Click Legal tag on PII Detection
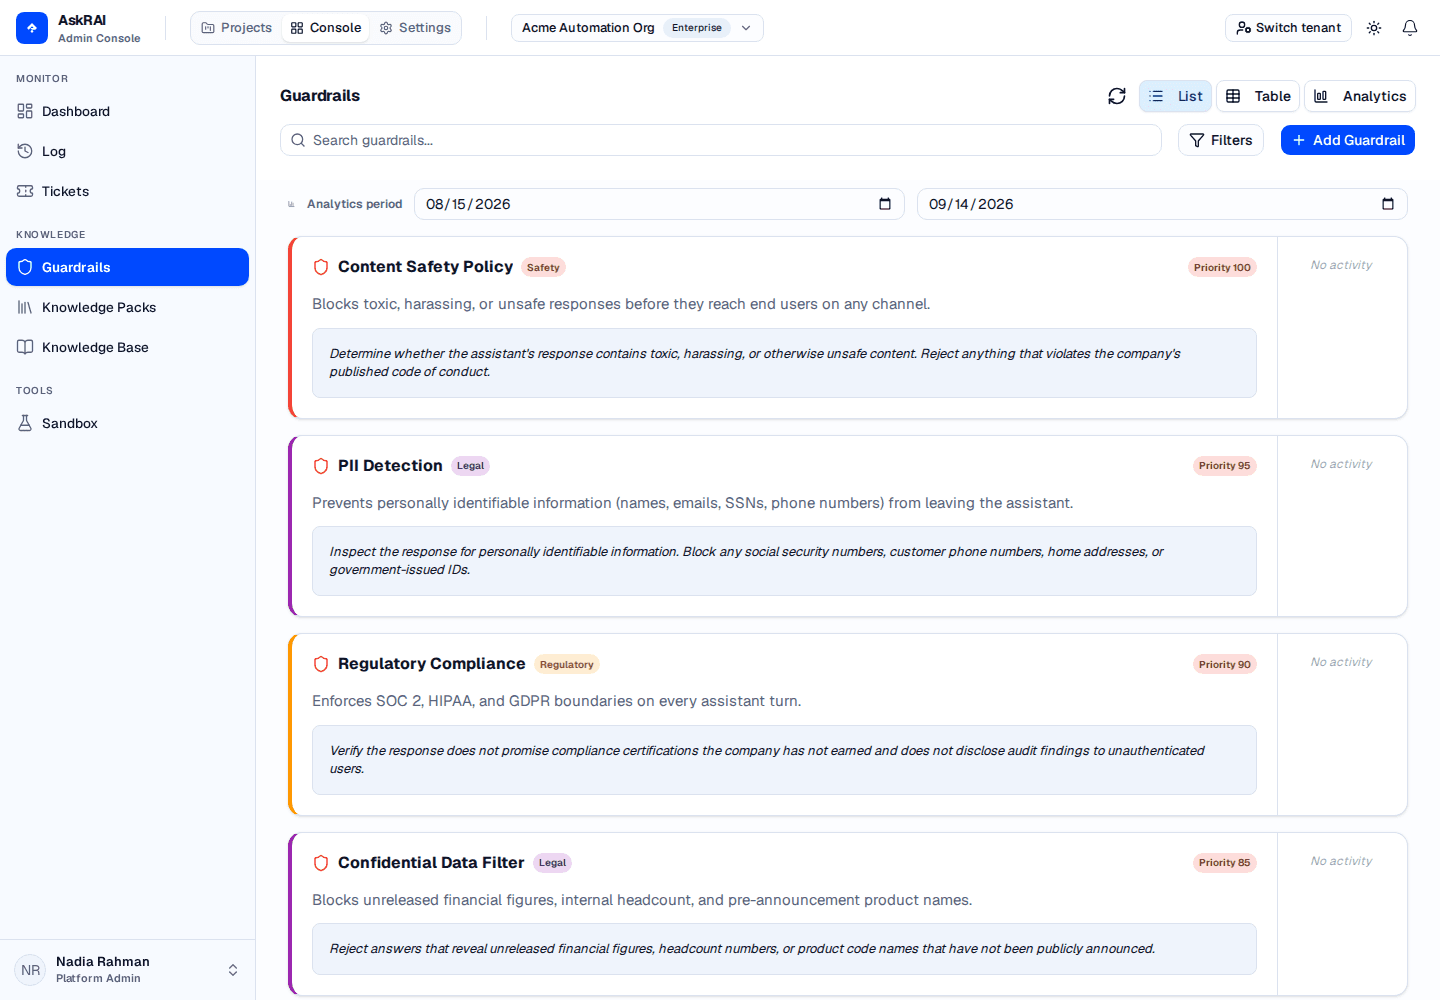The height and width of the screenshot is (1000, 1440). [x=470, y=466]
